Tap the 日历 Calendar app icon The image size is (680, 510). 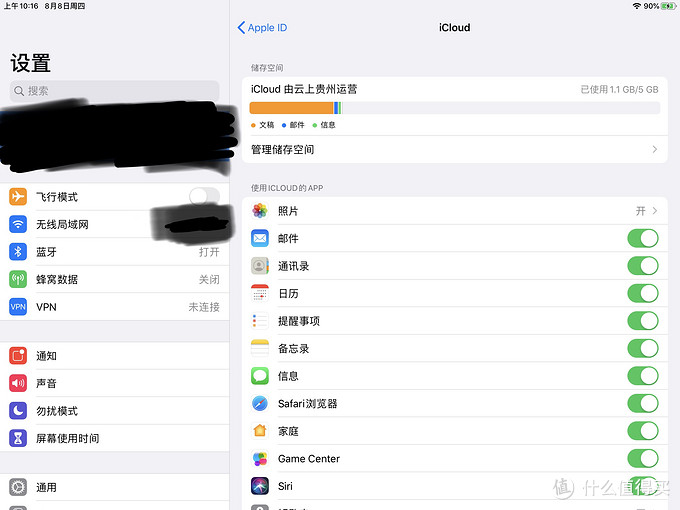click(260, 293)
